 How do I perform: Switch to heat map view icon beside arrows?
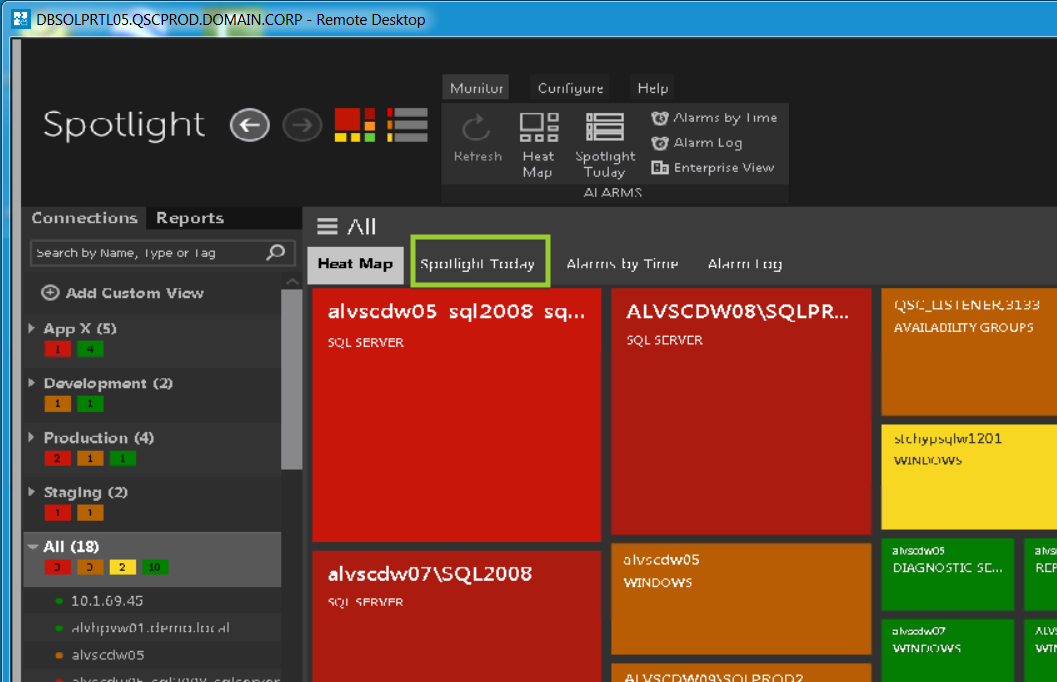point(355,125)
